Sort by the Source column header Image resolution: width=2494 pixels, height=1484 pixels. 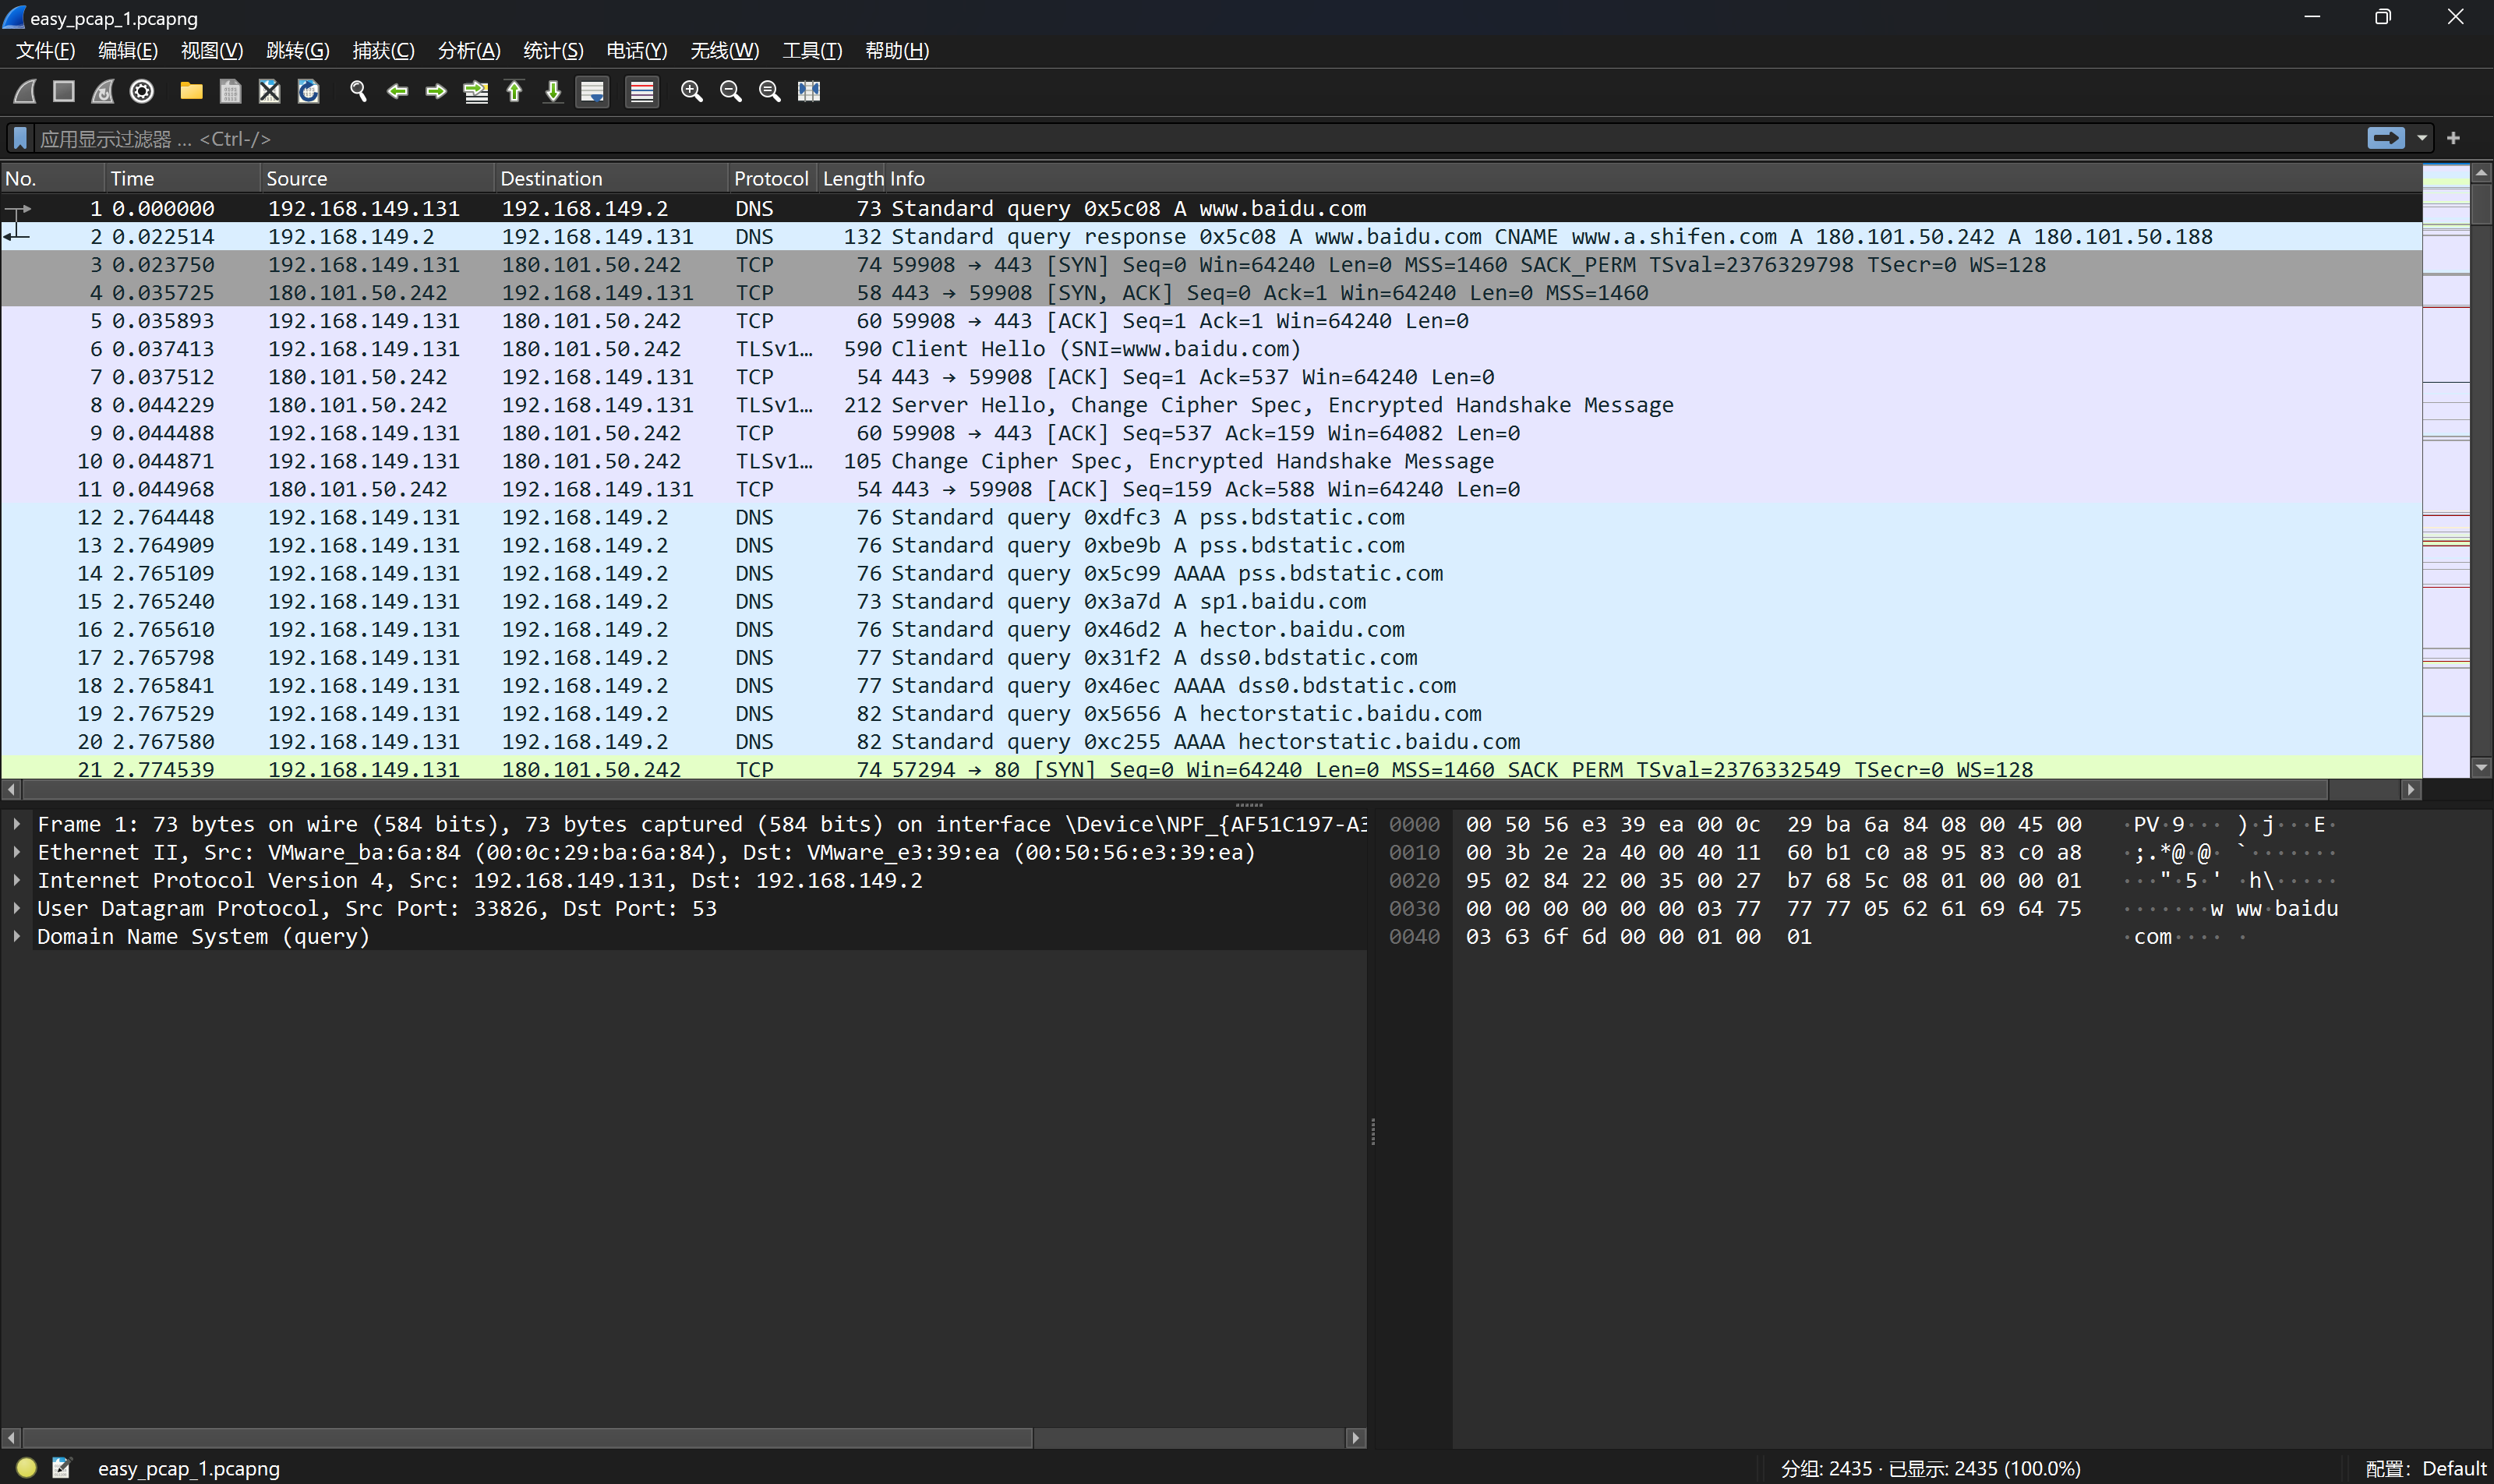click(377, 178)
